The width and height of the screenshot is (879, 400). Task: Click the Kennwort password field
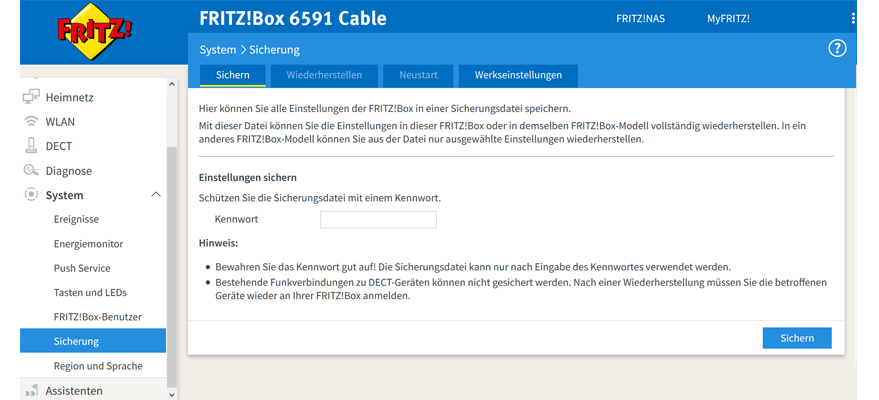(378, 220)
